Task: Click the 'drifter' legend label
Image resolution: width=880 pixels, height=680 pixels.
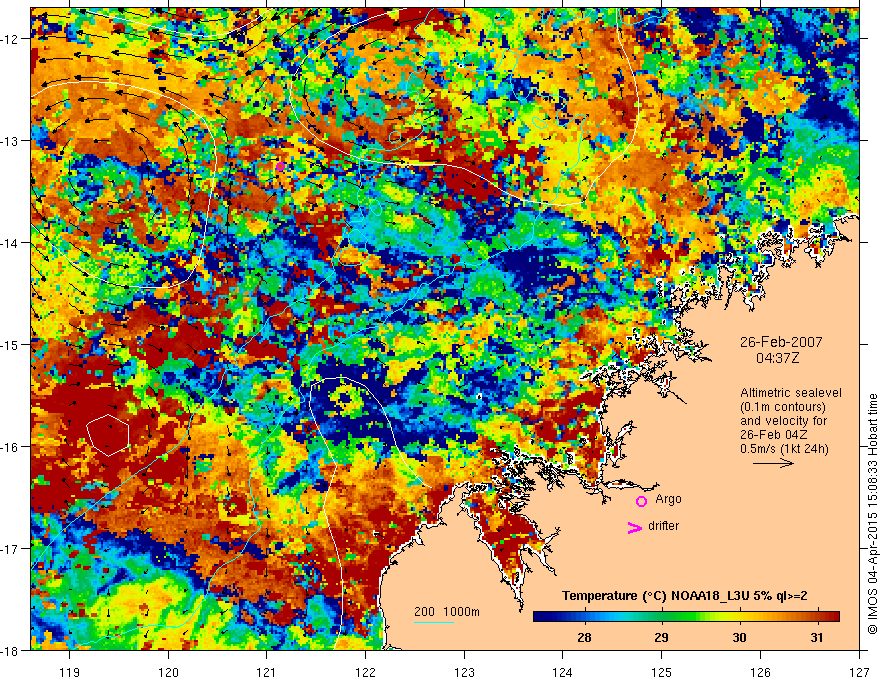Action: (663, 526)
